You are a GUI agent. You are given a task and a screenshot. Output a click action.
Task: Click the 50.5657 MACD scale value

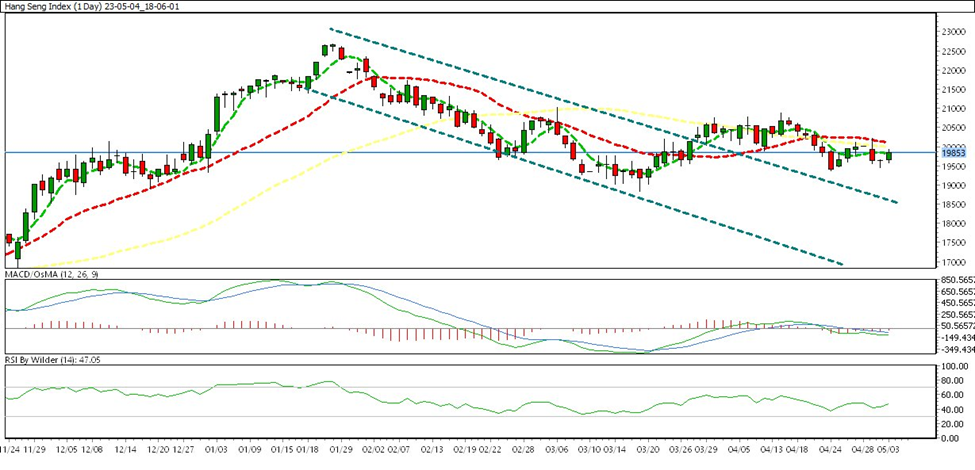pos(959,326)
